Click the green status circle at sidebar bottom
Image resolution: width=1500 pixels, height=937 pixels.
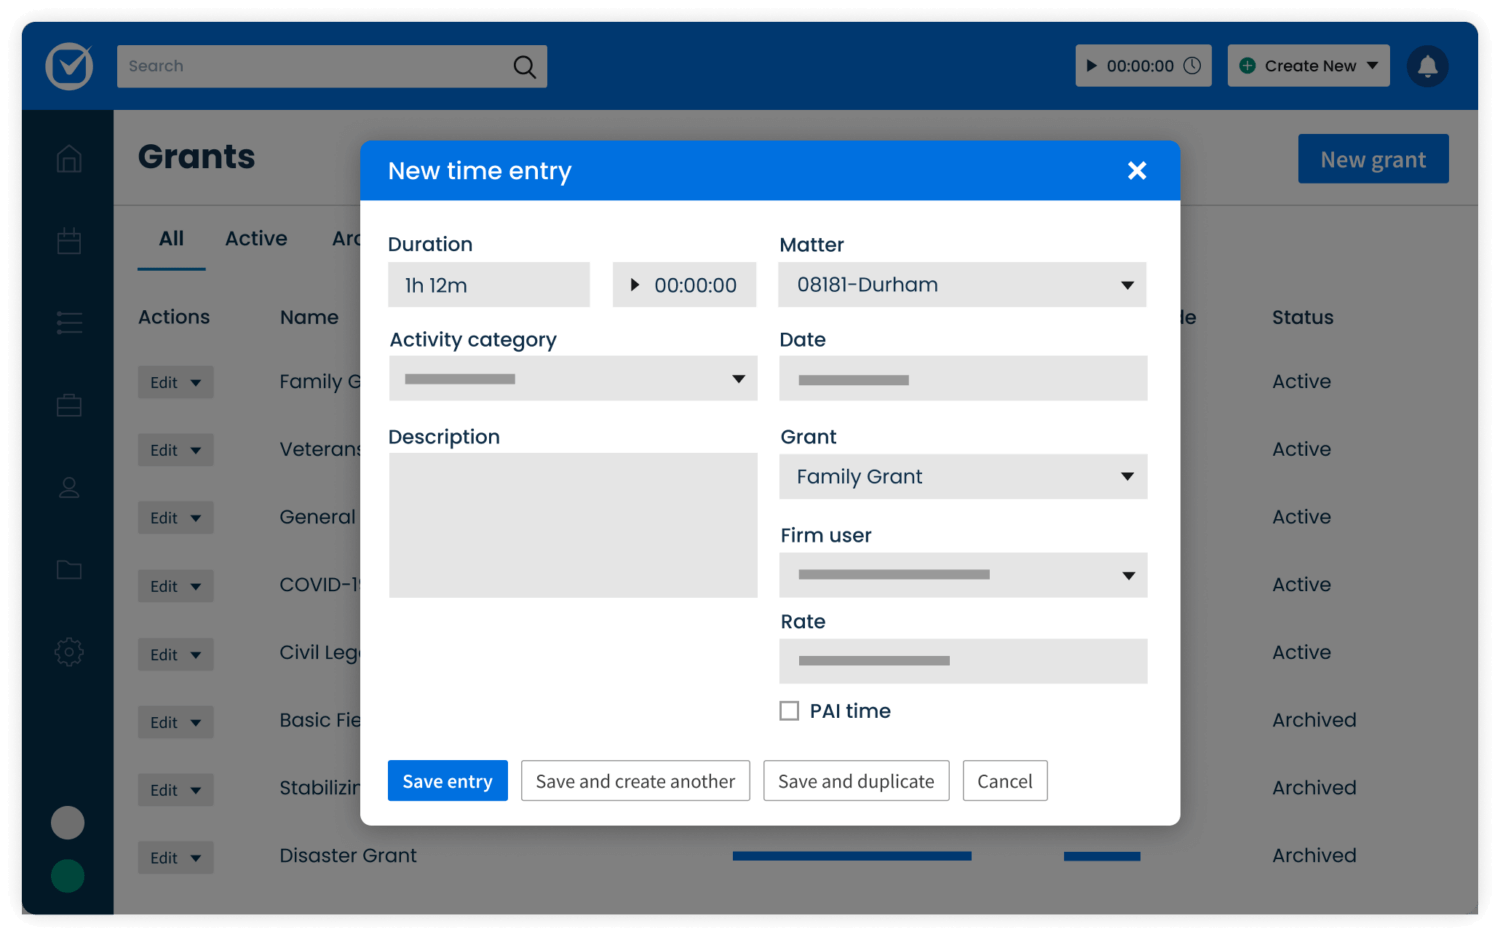click(67, 875)
